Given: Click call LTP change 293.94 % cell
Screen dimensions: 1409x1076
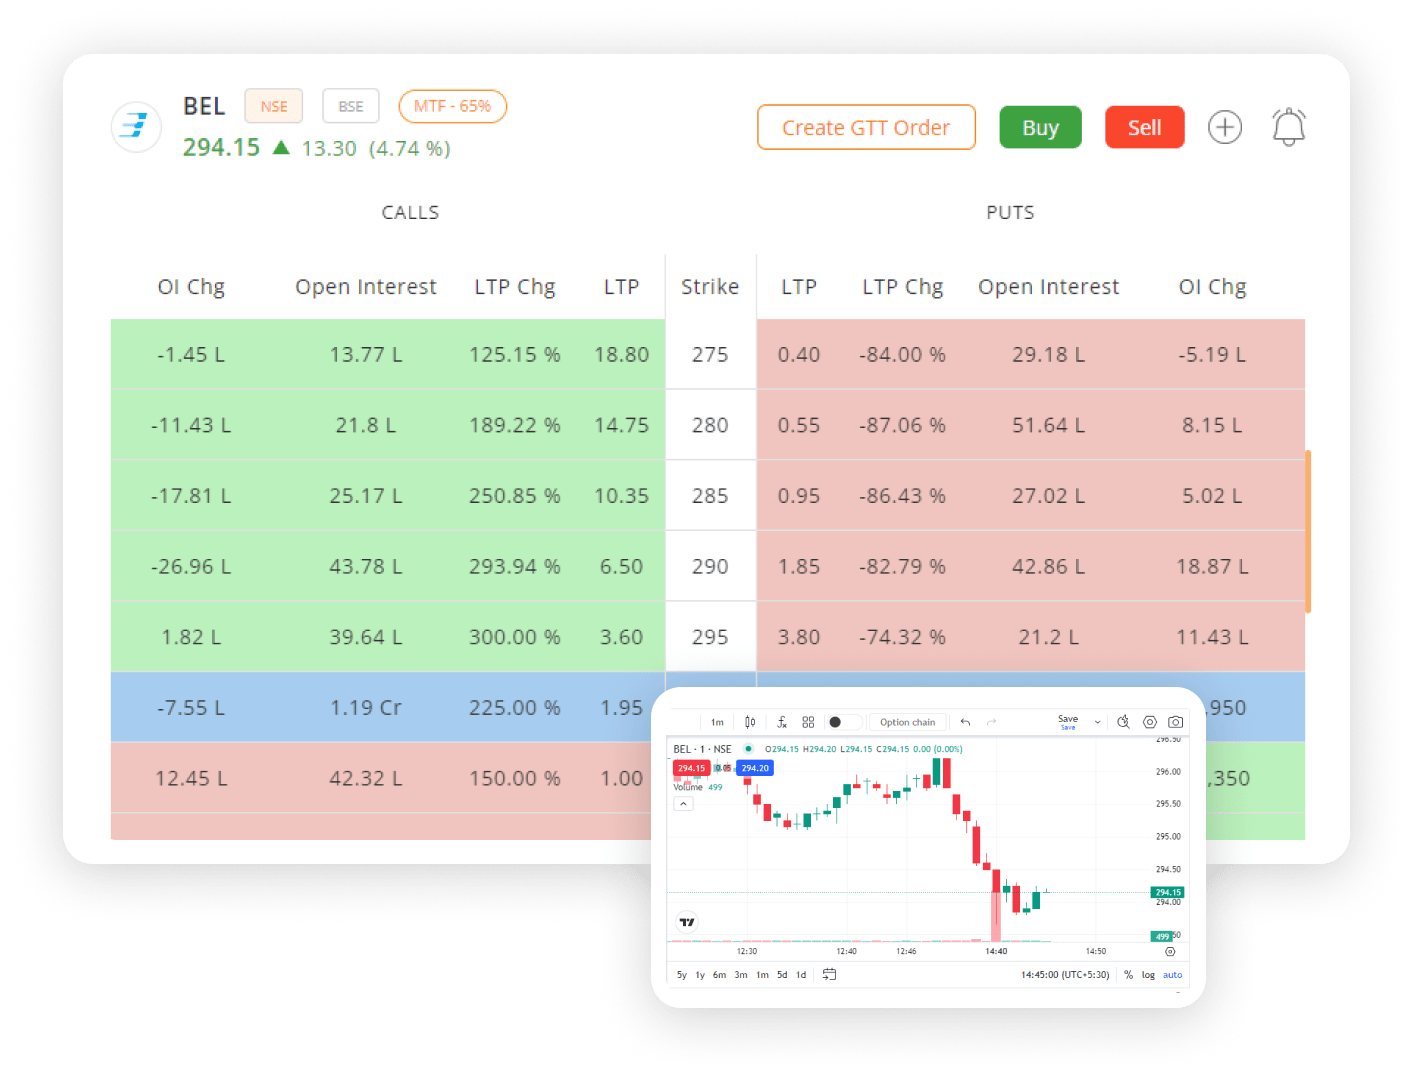Looking at the screenshot, I should tap(515, 566).
